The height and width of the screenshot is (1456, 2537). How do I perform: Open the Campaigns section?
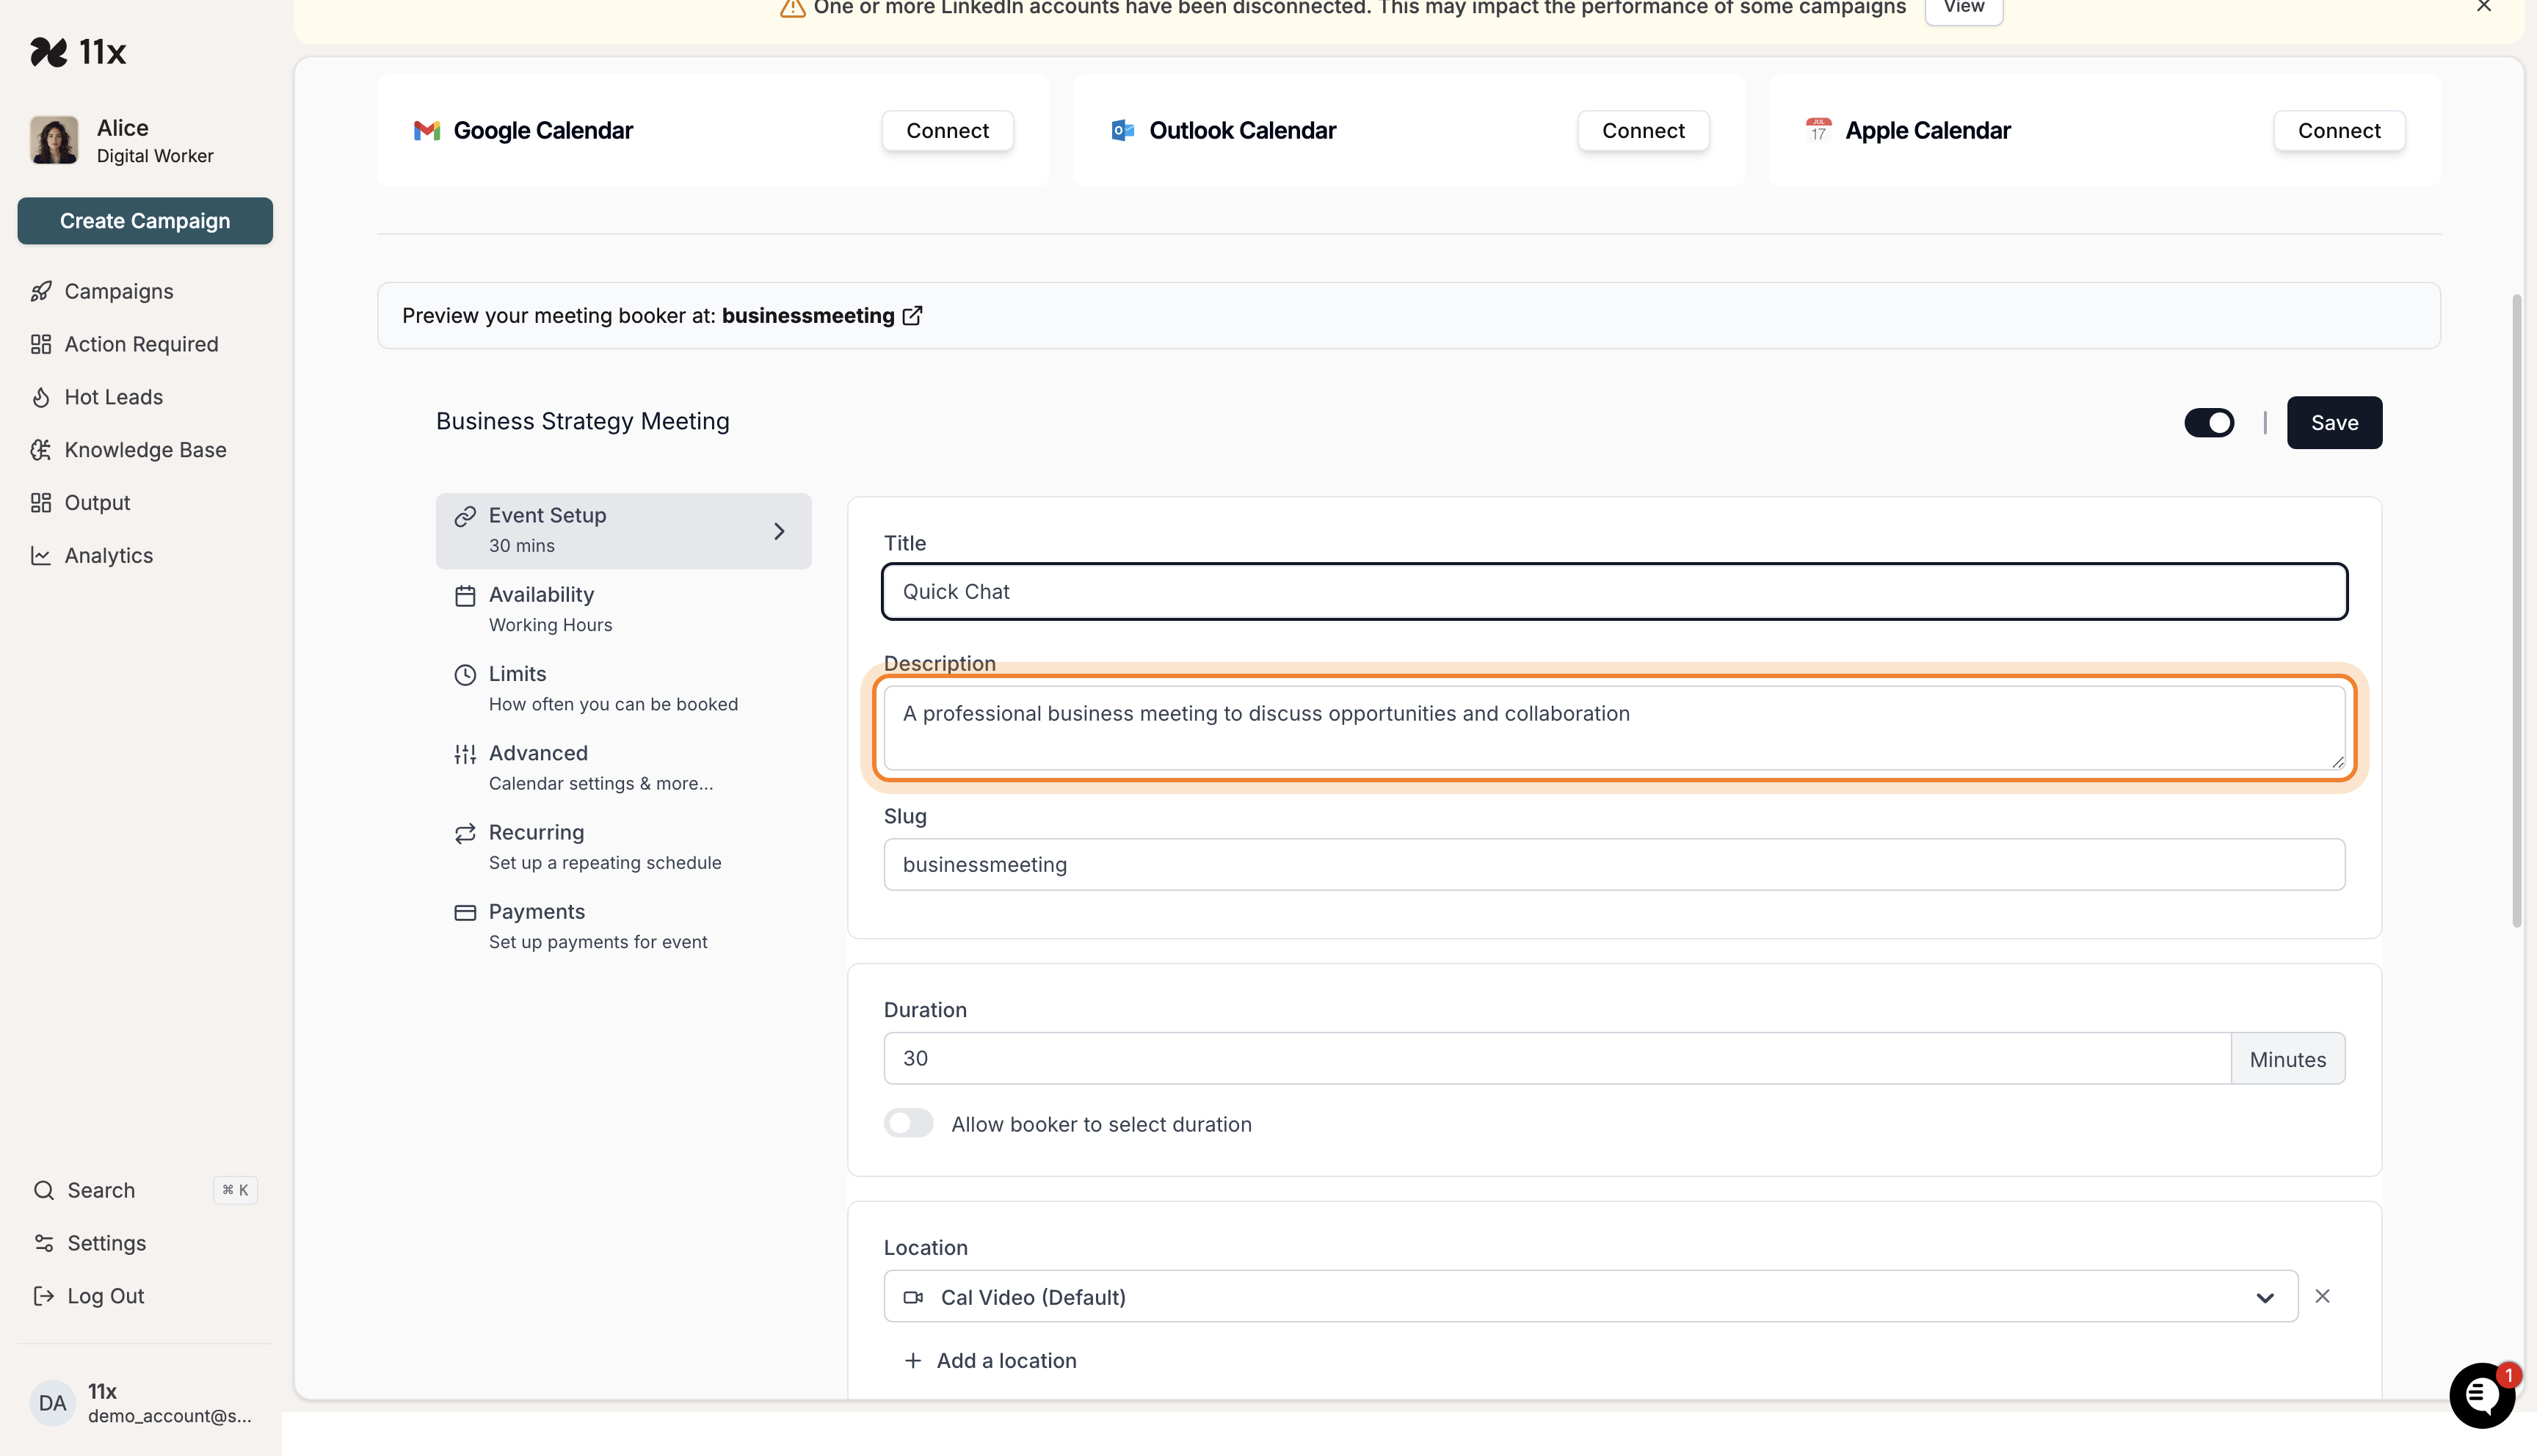tap(118, 291)
